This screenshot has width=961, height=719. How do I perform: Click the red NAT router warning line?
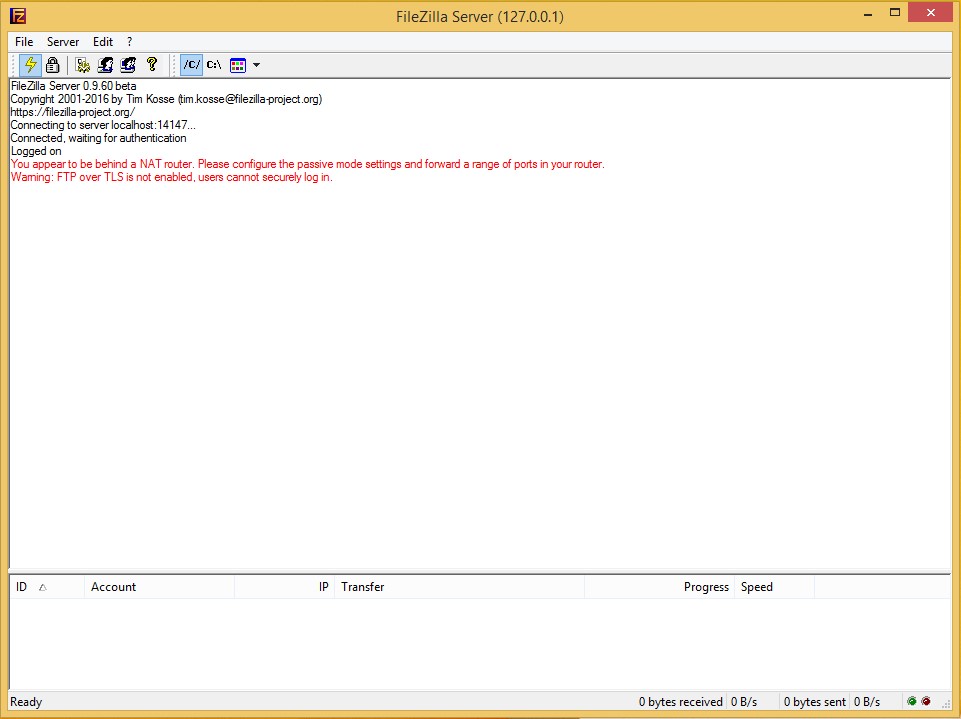pos(308,164)
